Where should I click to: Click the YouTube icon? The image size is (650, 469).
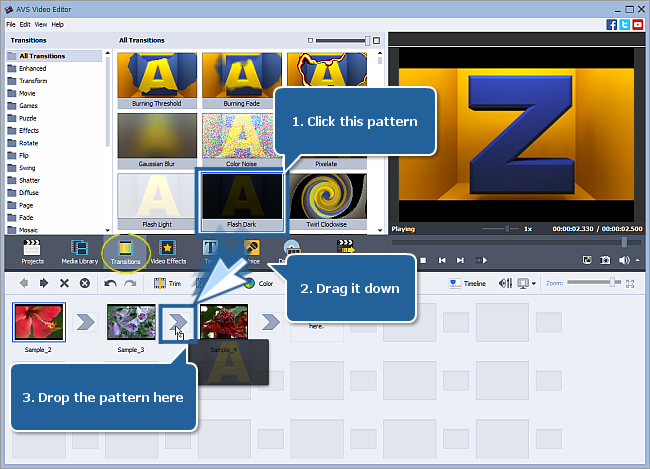click(638, 24)
